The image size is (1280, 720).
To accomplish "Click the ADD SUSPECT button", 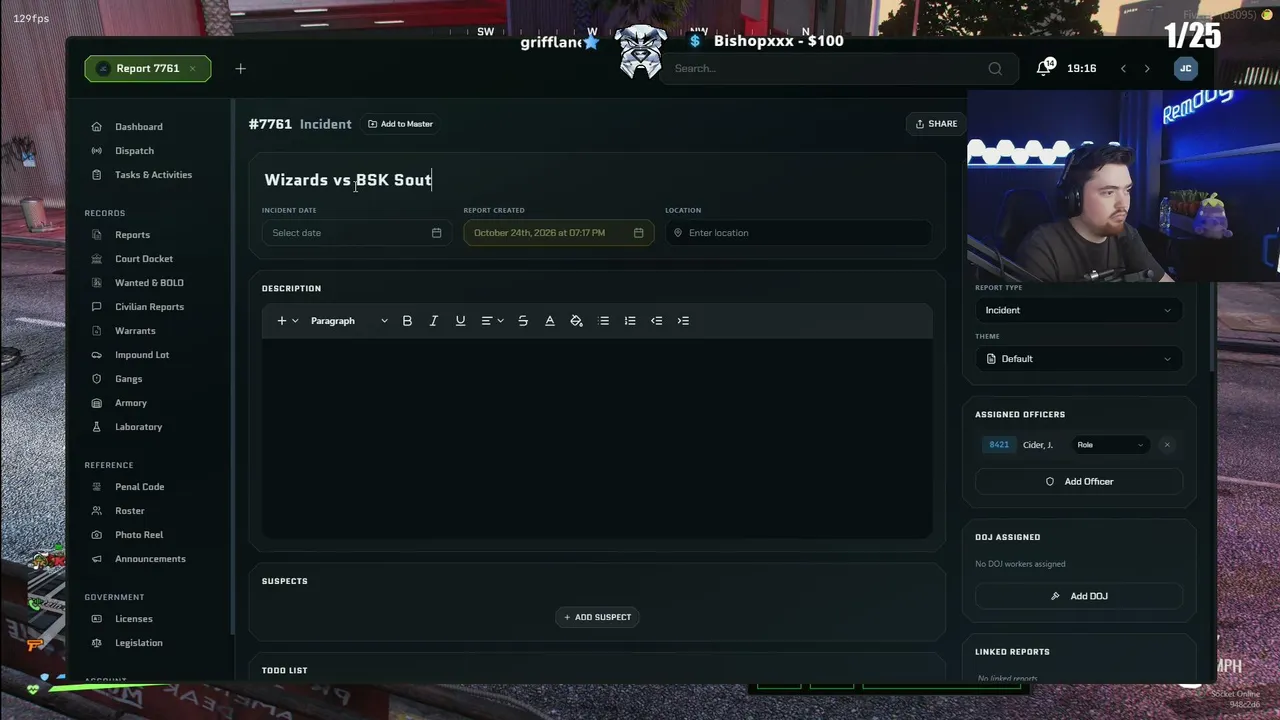I will click(x=598, y=617).
